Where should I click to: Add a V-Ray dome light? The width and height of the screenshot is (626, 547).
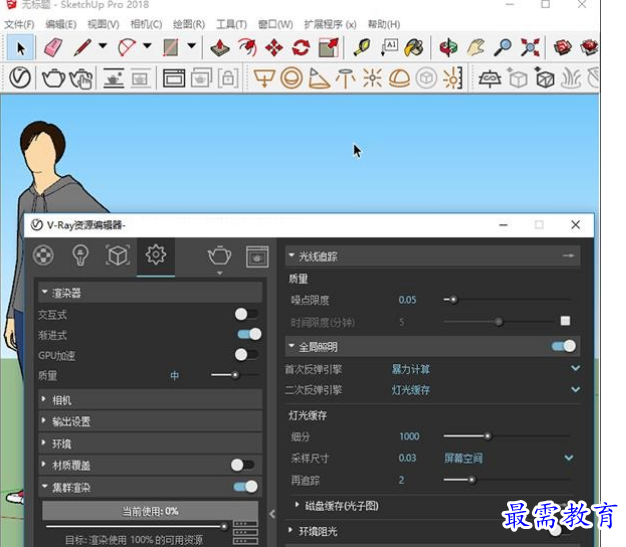[x=399, y=78]
